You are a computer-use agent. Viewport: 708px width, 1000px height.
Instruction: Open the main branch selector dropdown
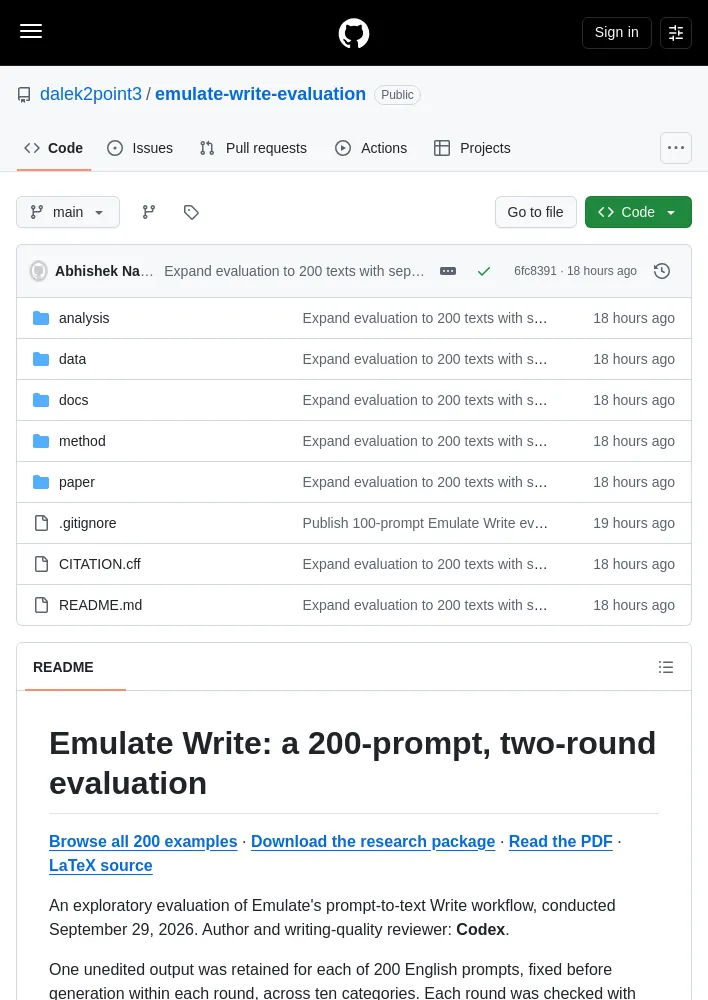(68, 212)
